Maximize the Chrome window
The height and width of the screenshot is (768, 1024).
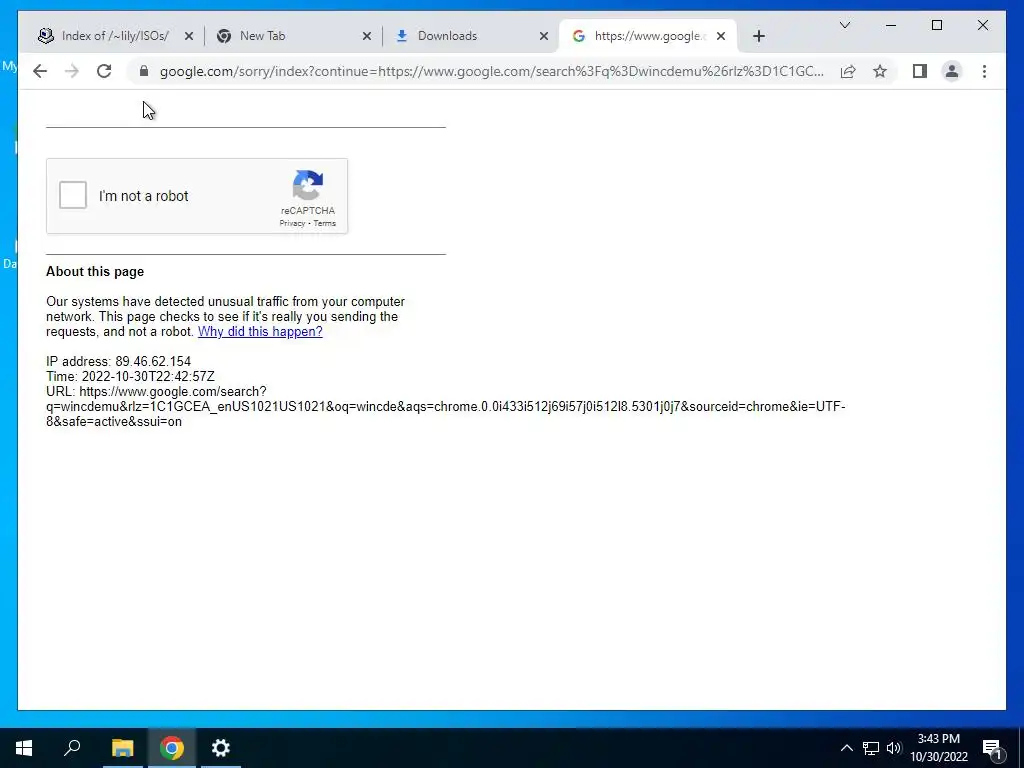click(936, 25)
